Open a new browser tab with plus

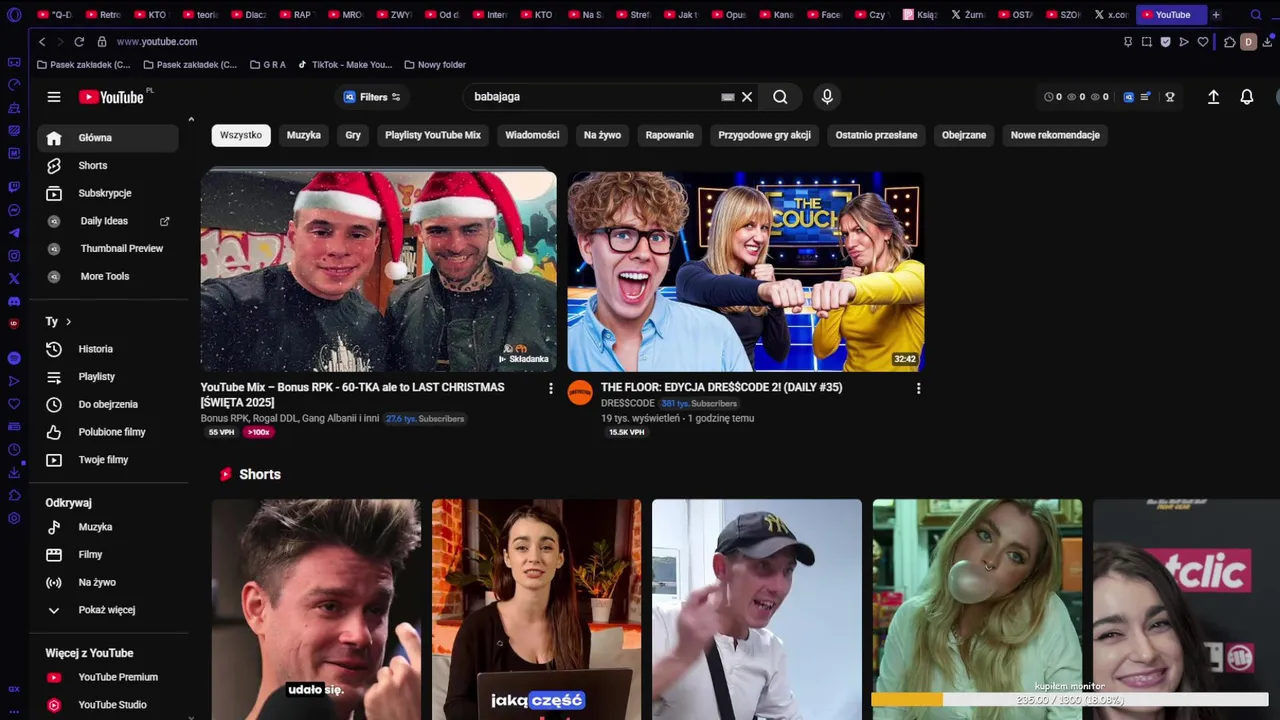(x=1216, y=15)
